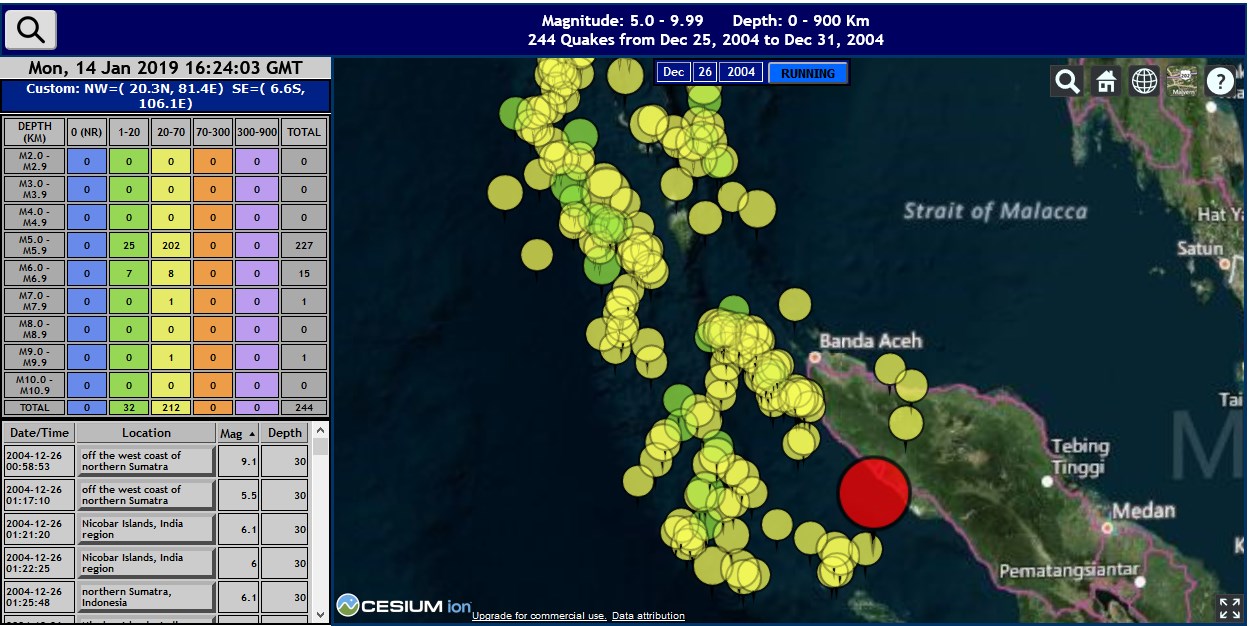
Task: Click the large red magnitude 9.1 quake marker
Action: tap(874, 493)
